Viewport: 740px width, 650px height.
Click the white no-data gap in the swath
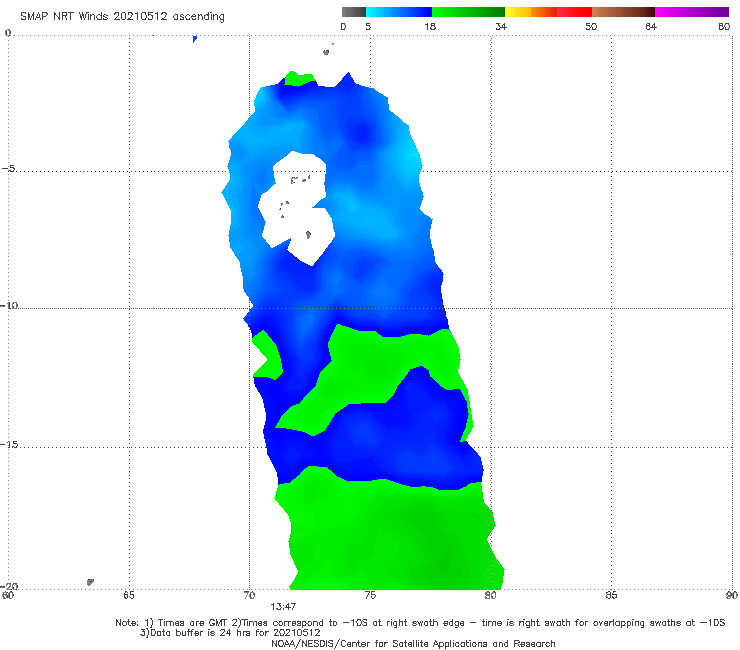297,208
